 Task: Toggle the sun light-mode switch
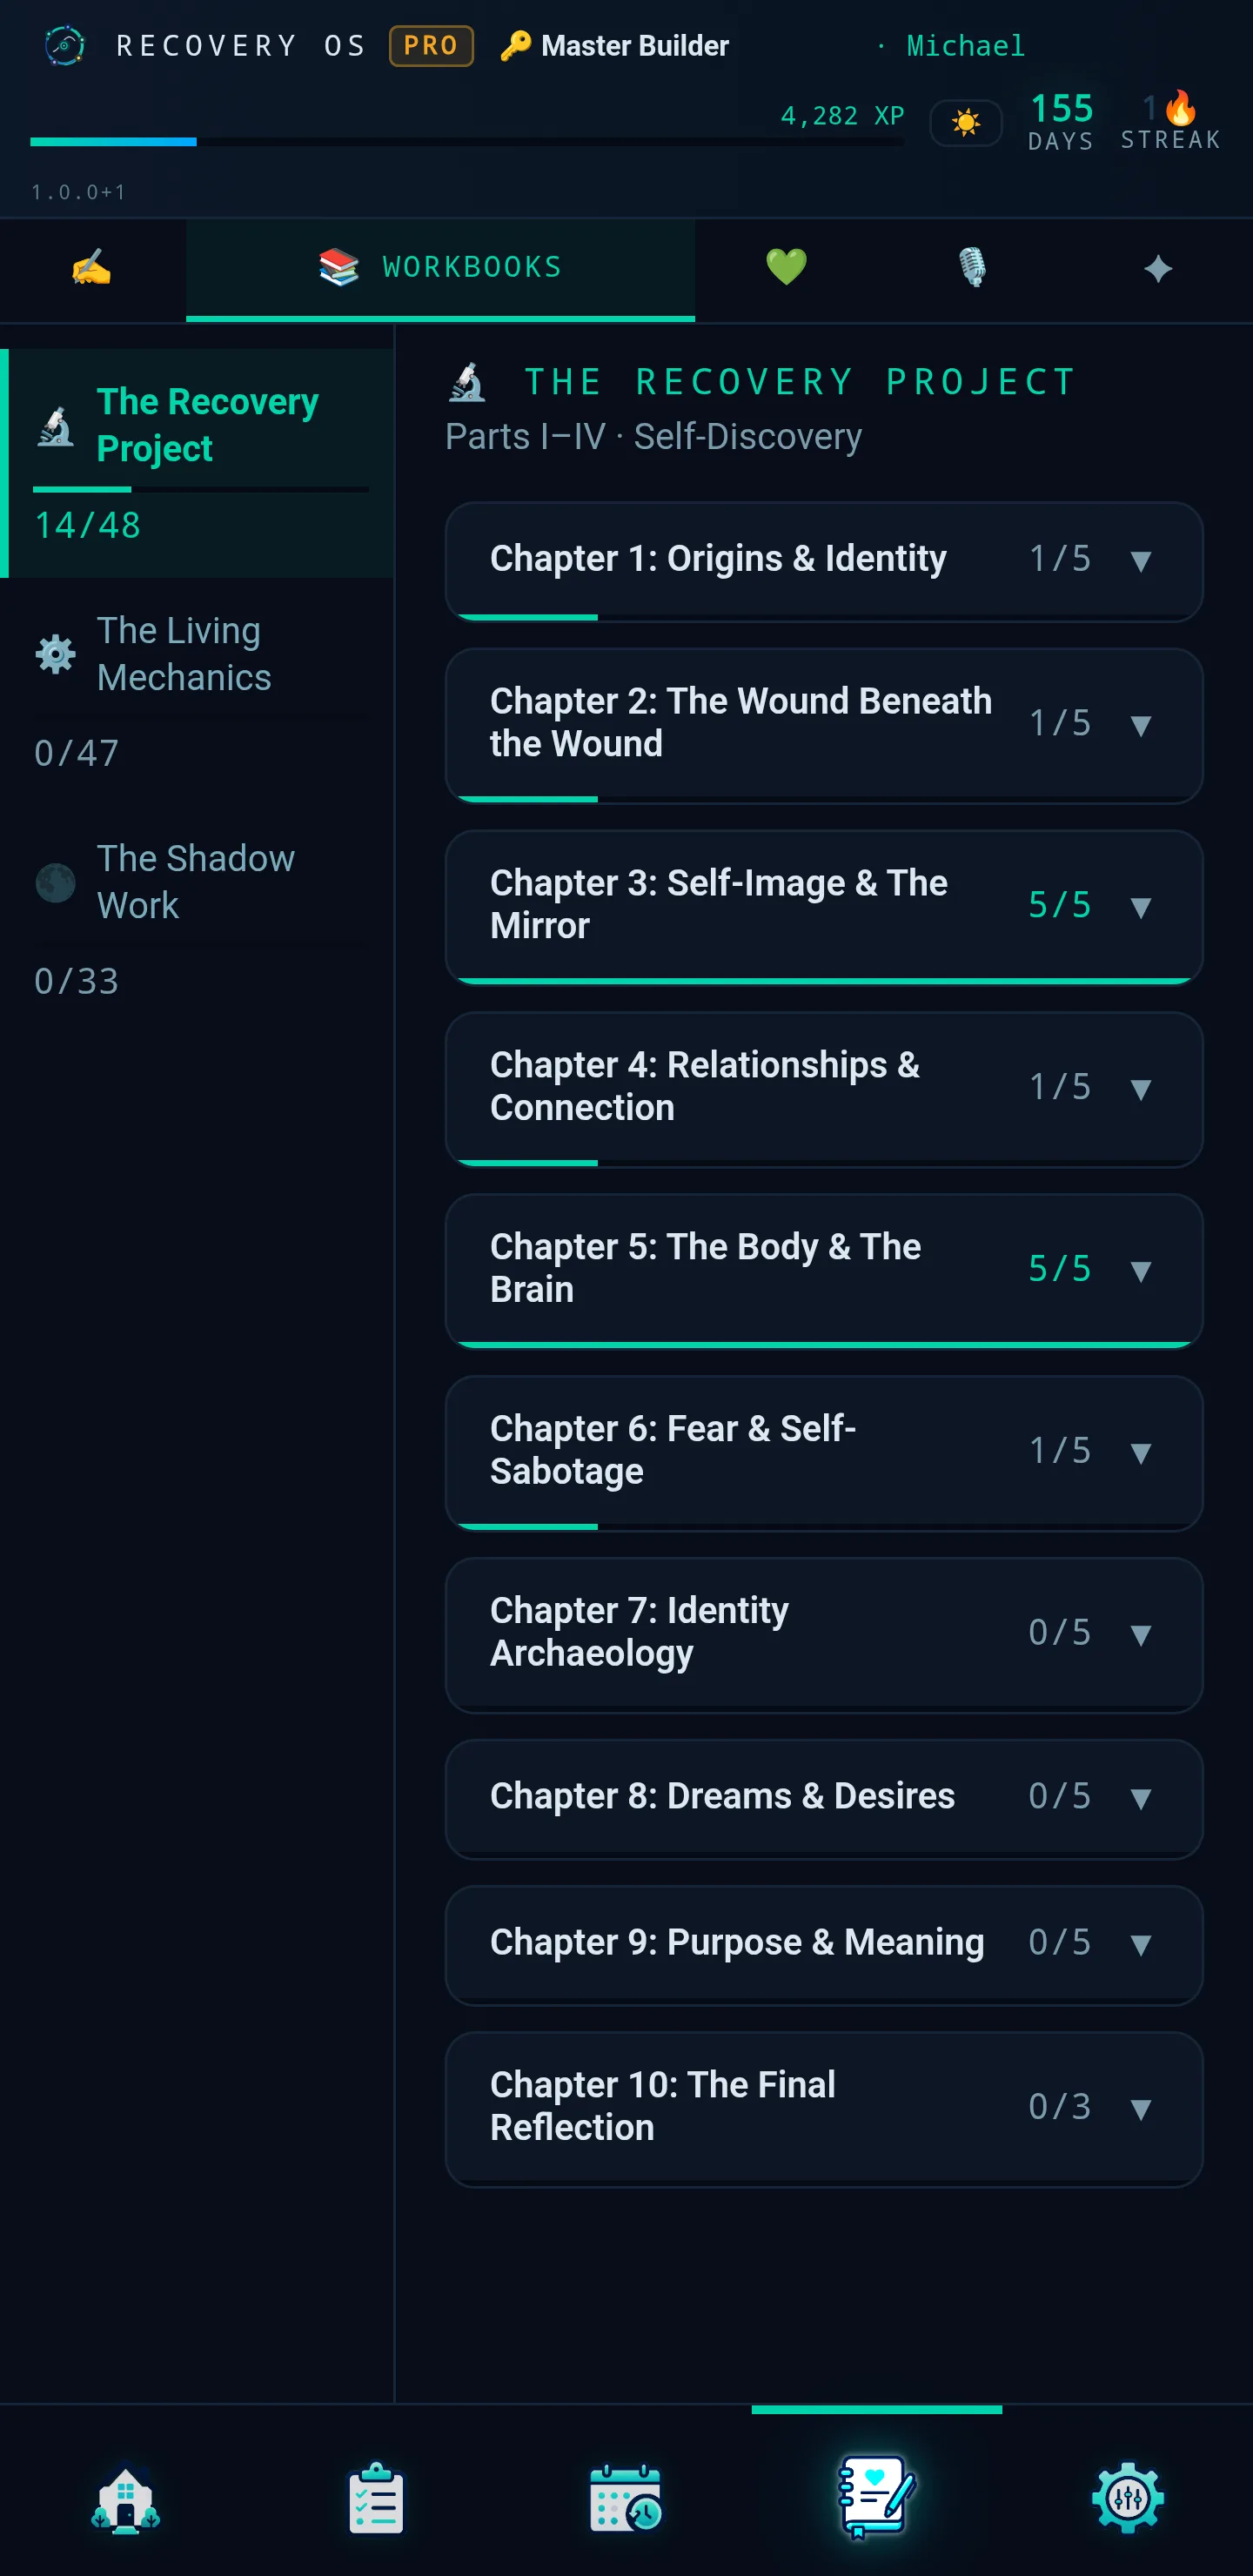(966, 123)
